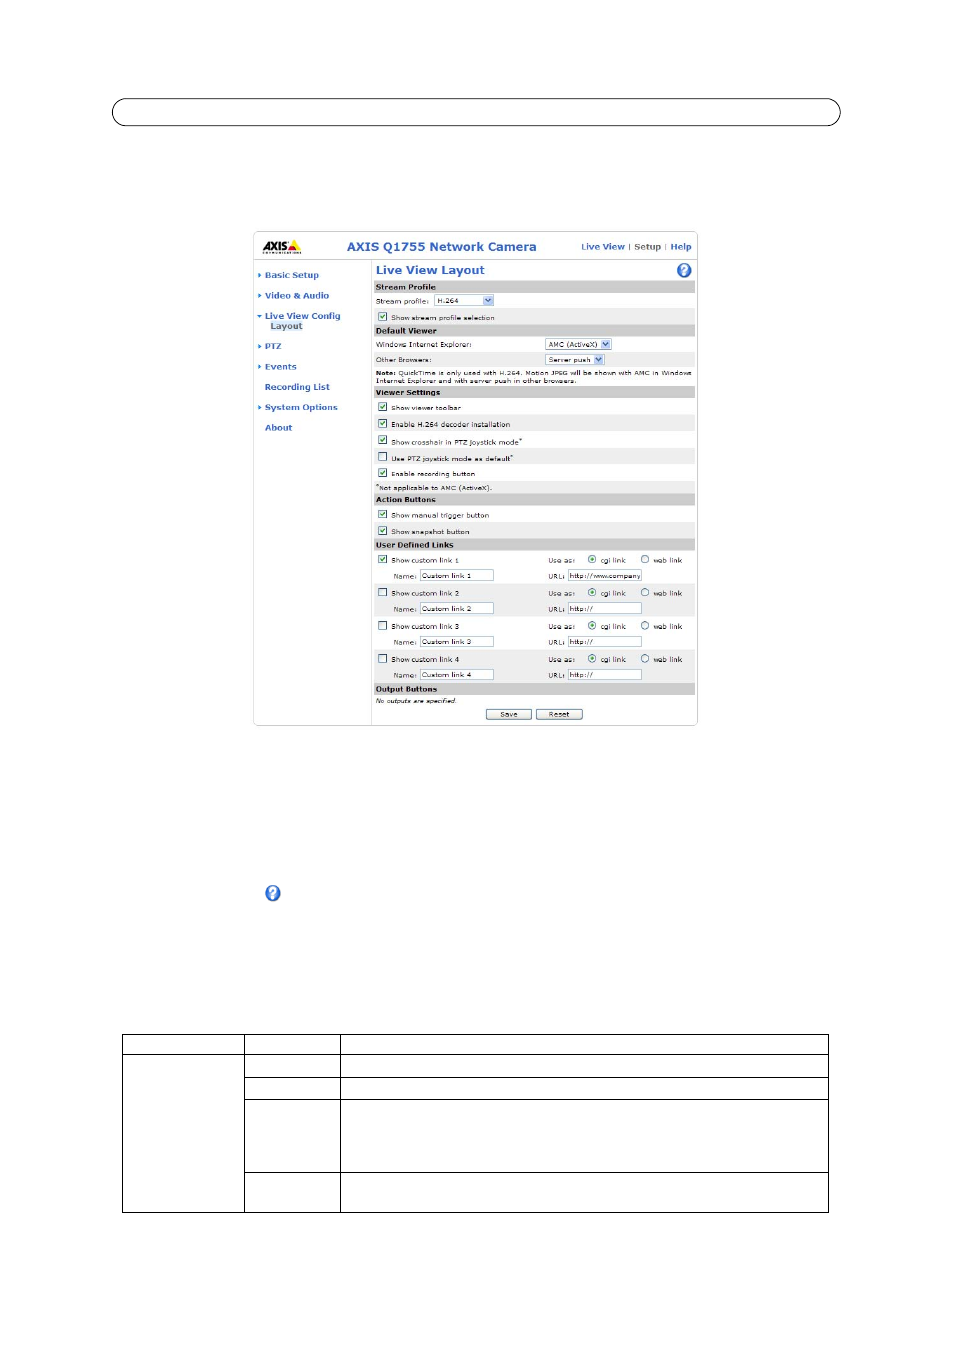
Task: Check Show custom link 3
Action: [x=382, y=625]
